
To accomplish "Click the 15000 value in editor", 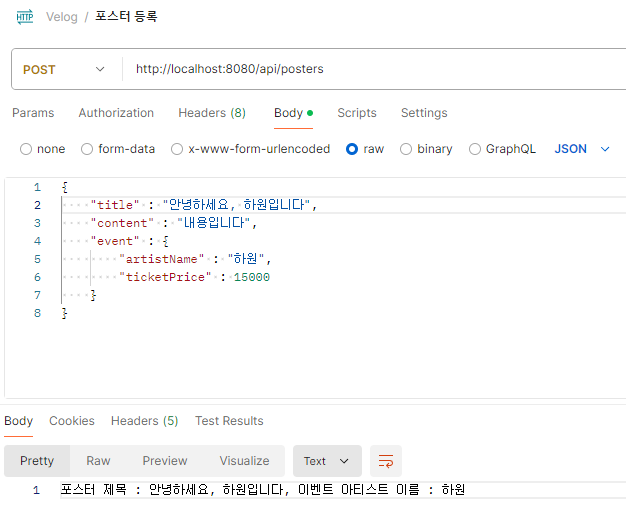I will [x=252, y=277].
